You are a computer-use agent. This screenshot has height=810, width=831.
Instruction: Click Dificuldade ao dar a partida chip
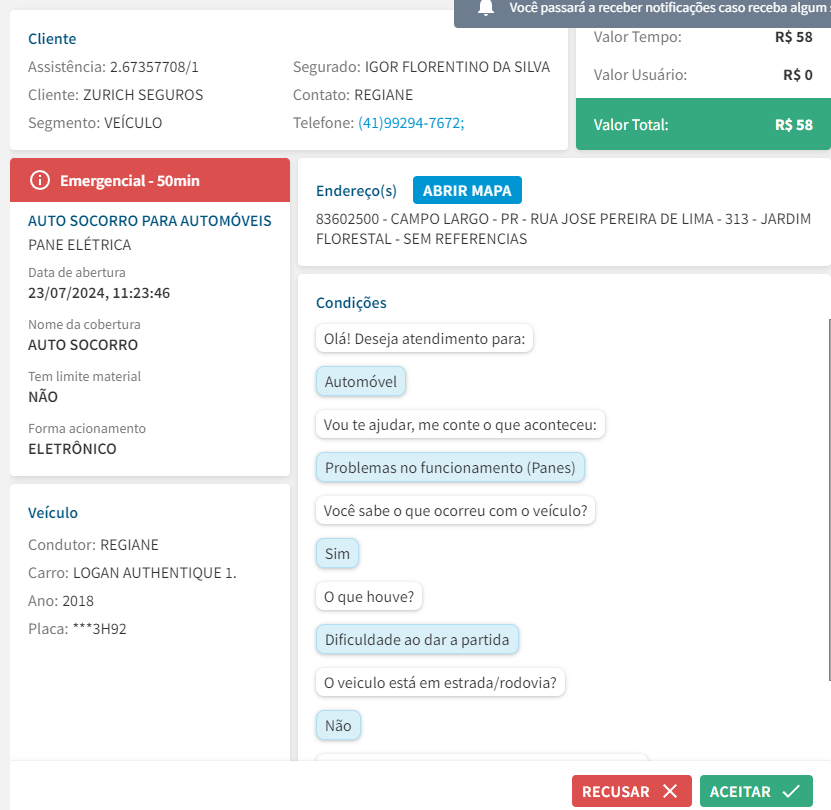(x=417, y=639)
